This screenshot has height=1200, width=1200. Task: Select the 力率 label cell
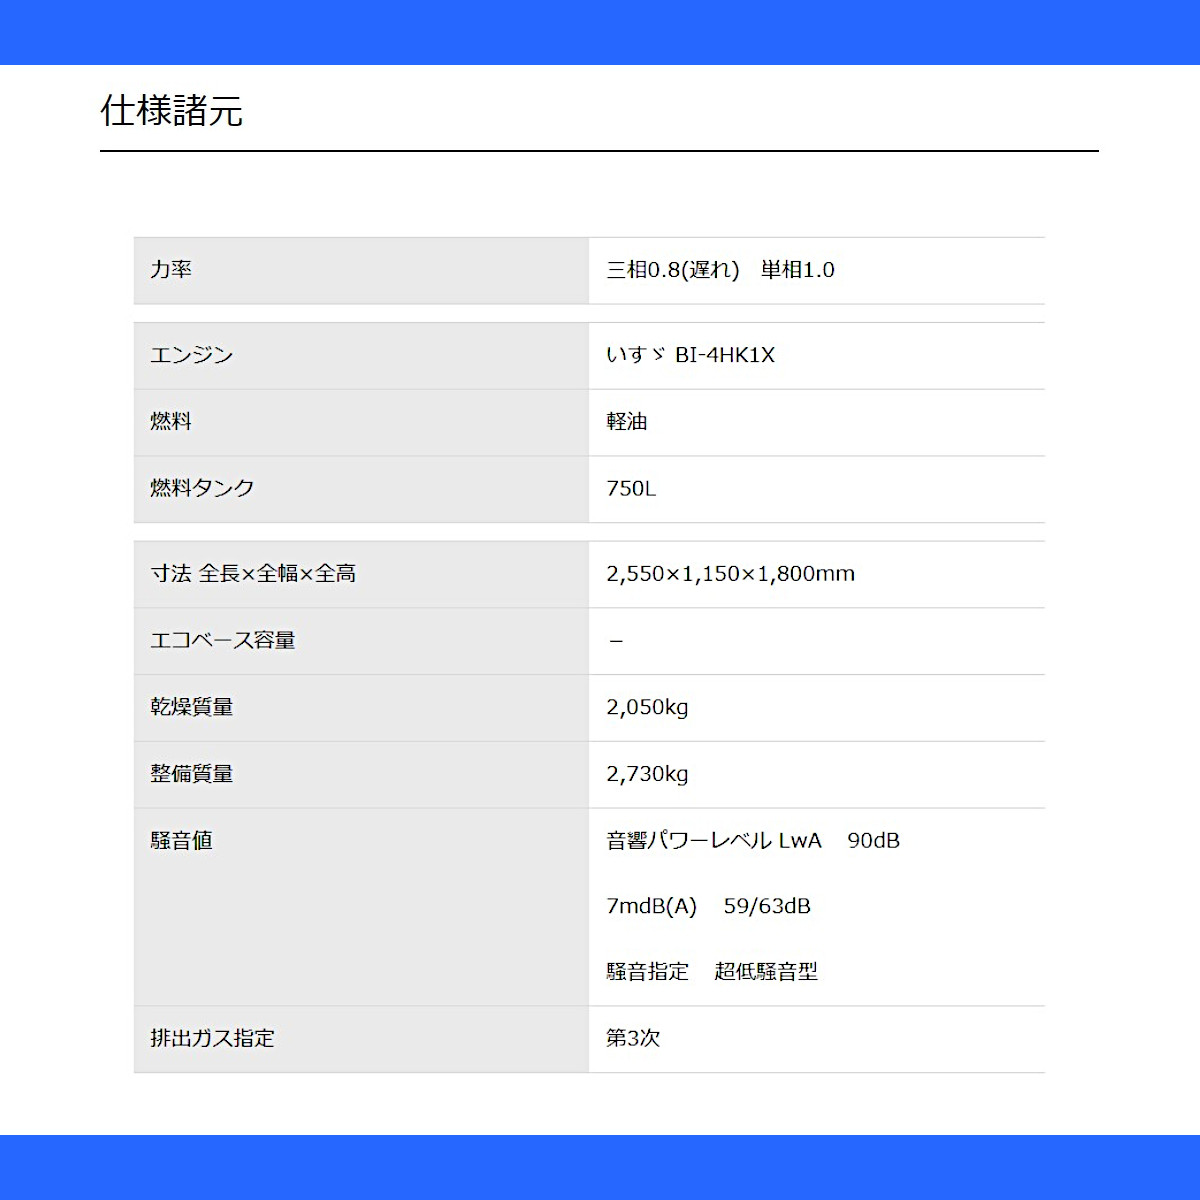pyautogui.click(x=361, y=270)
